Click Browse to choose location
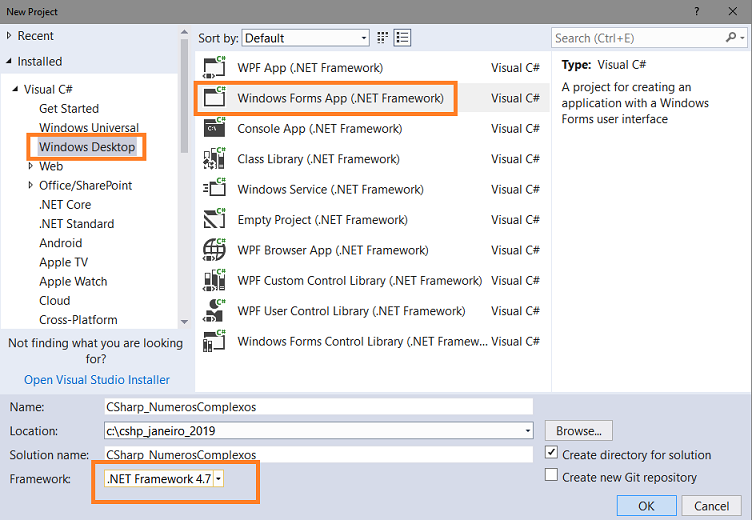 [578, 431]
